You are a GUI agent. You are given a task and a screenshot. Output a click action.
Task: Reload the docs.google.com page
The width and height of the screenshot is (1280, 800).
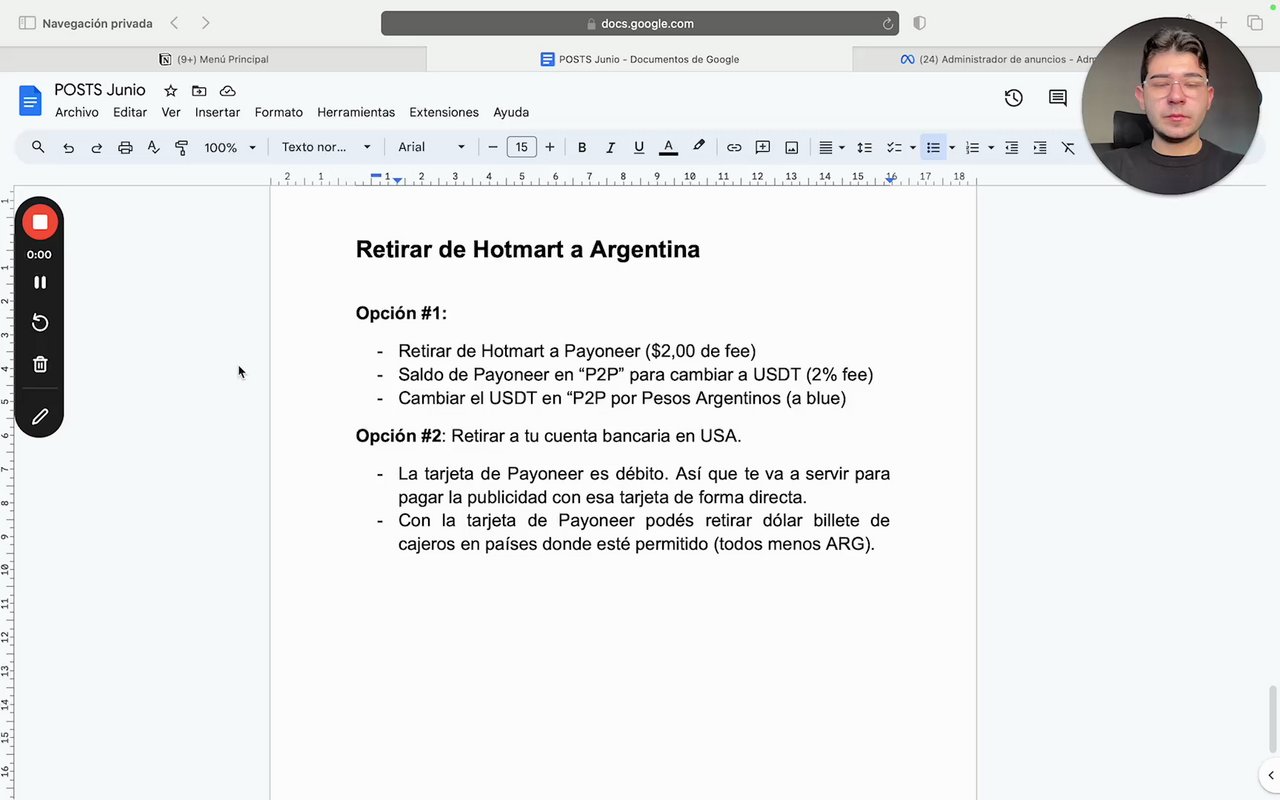(887, 23)
